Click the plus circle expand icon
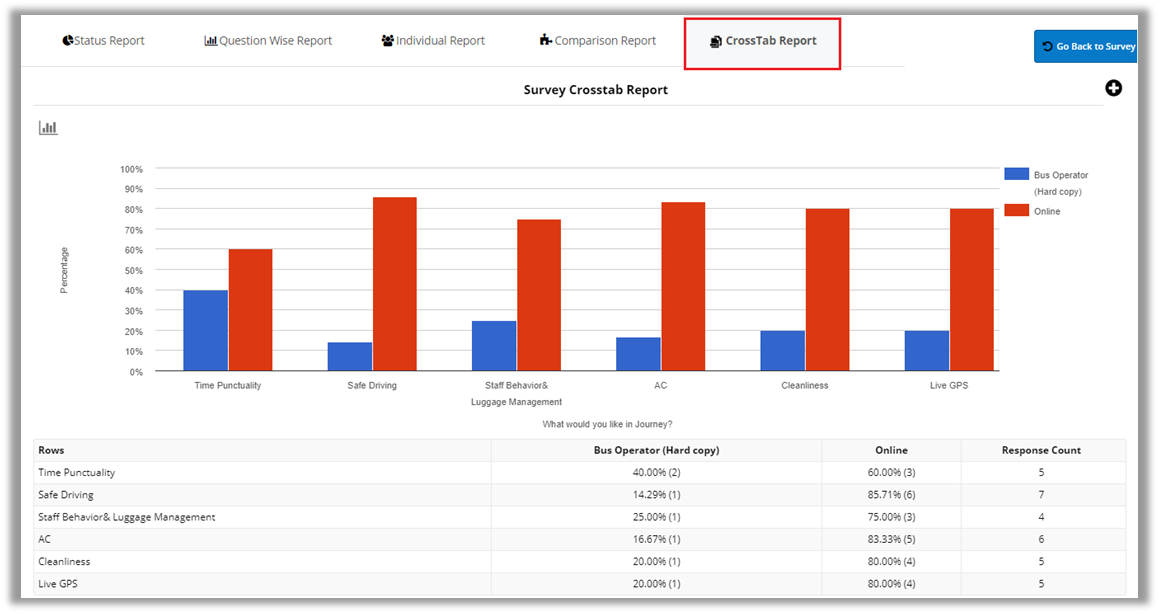Screen dimensions: 1160x614 click(x=1113, y=89)
